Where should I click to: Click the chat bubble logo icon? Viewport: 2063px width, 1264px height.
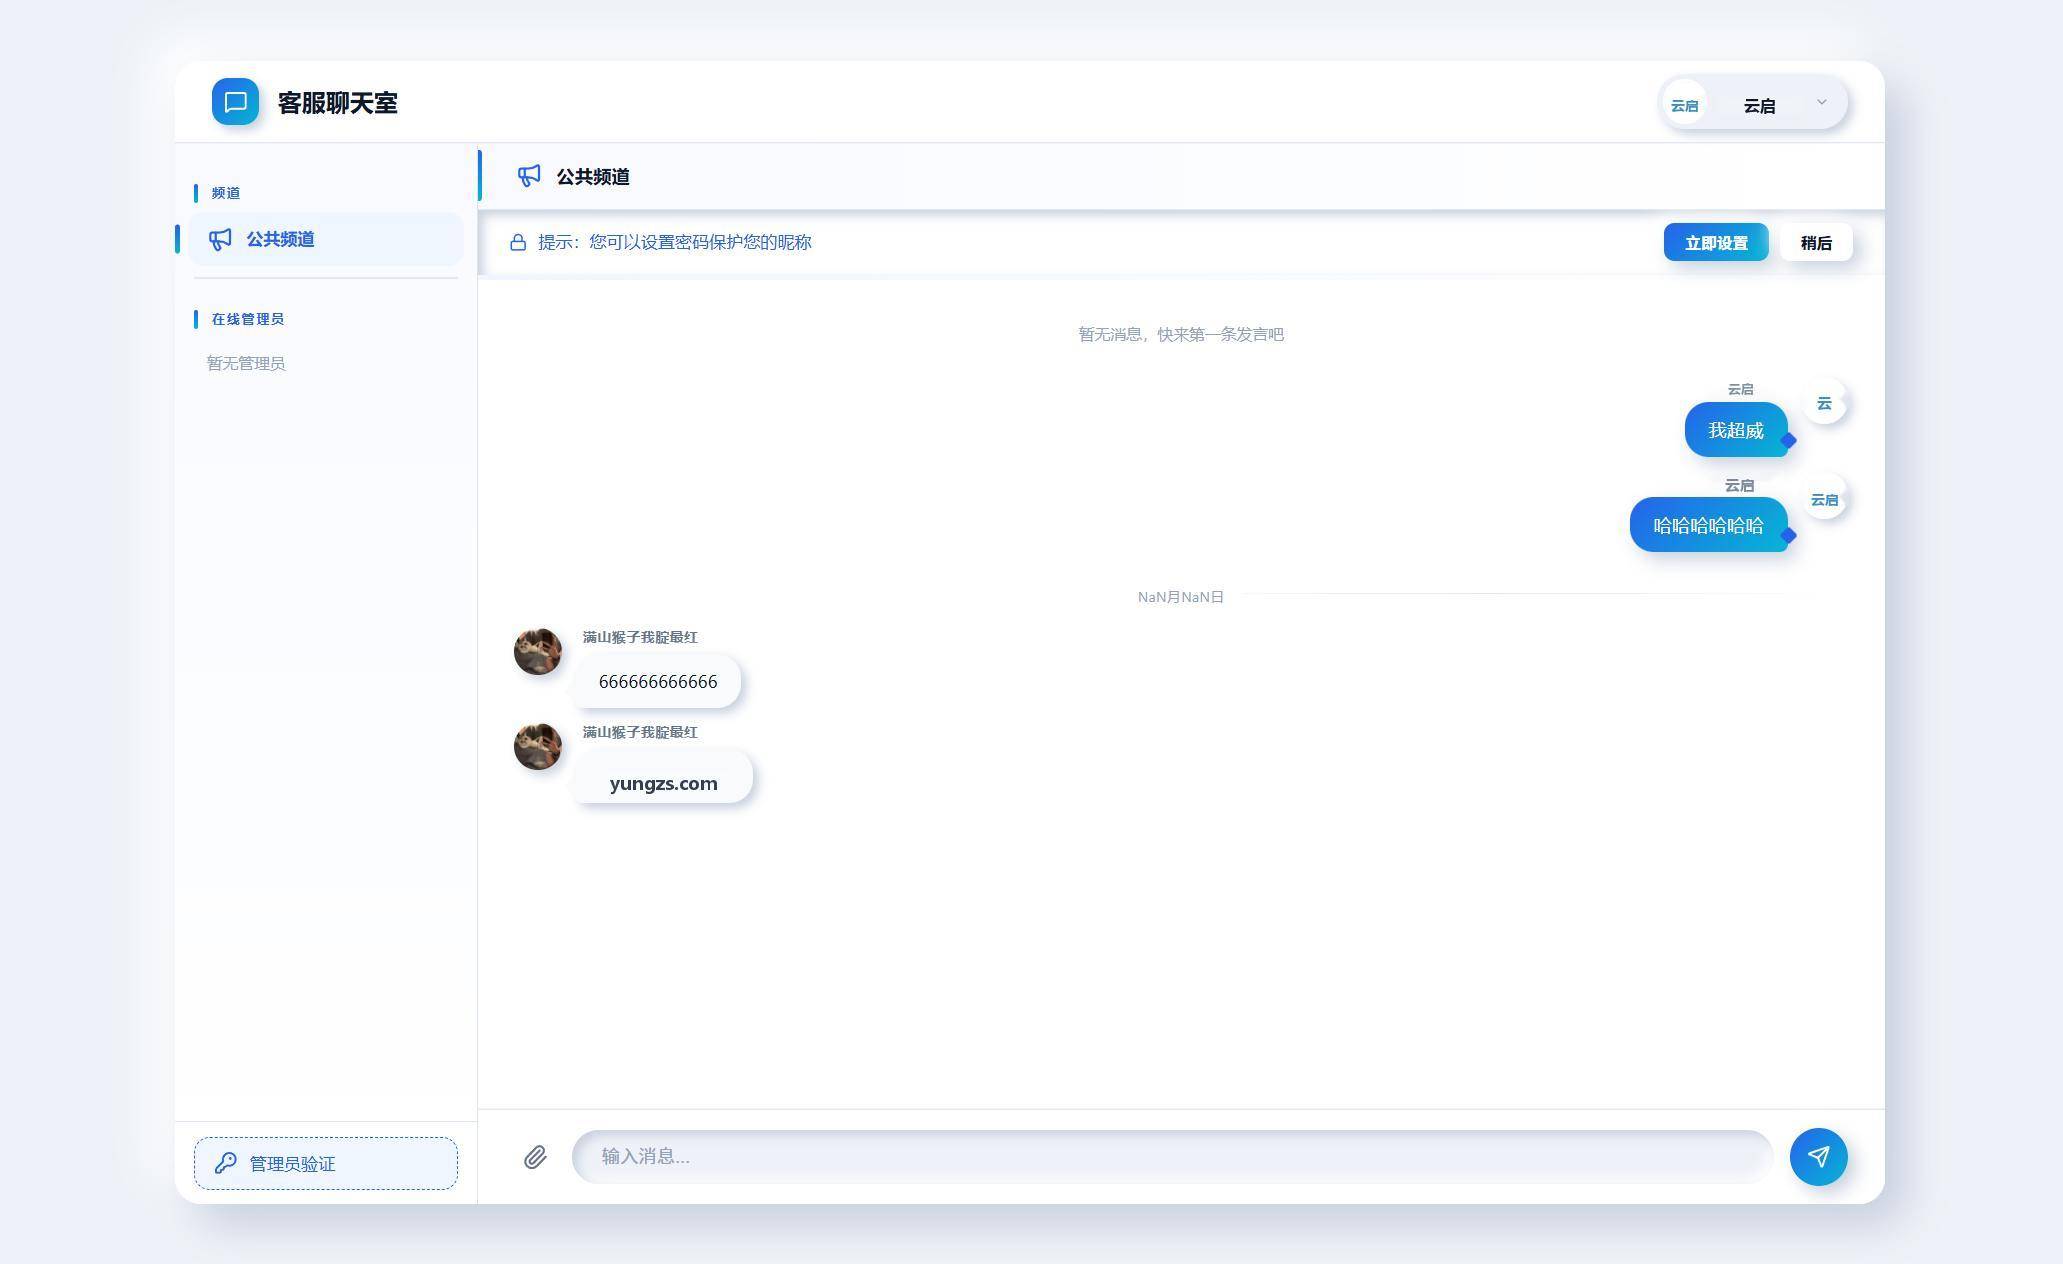click(235, 102)
